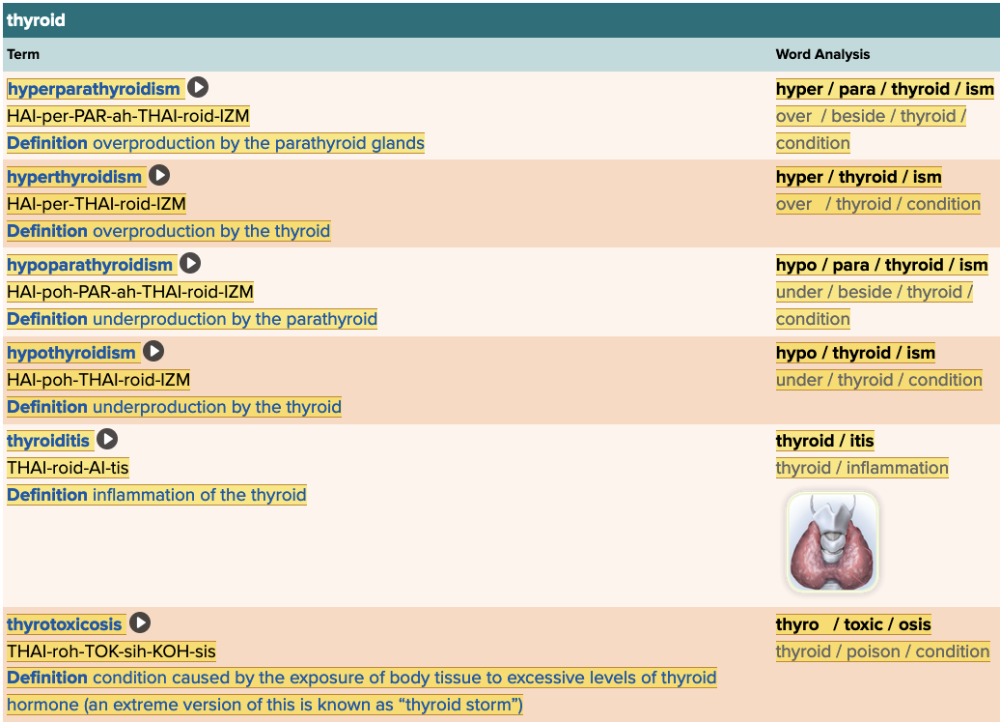Screen dimensions: 1000x723
Task: Open the thyroiditis term link
Action: [x=48, y=441]
